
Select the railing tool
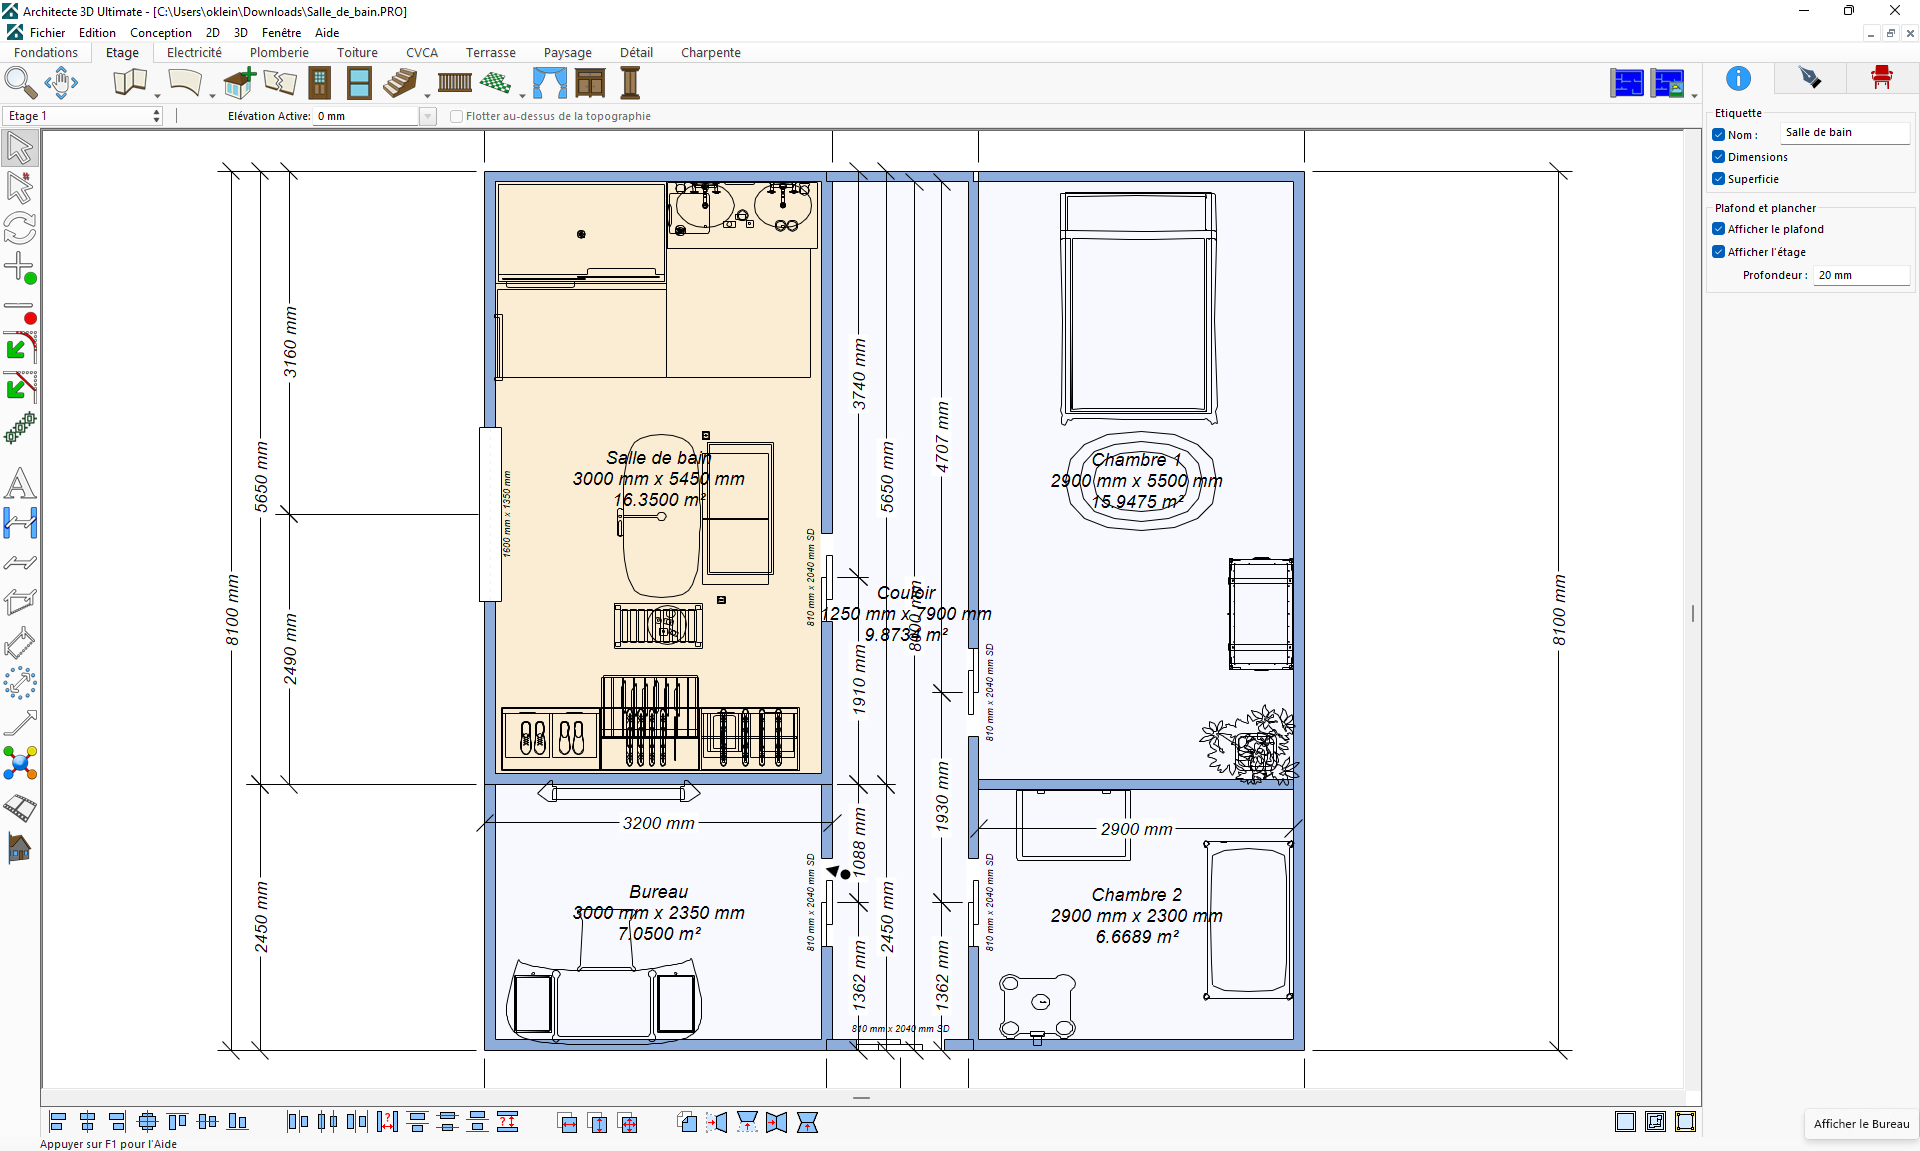coord(454,83)
